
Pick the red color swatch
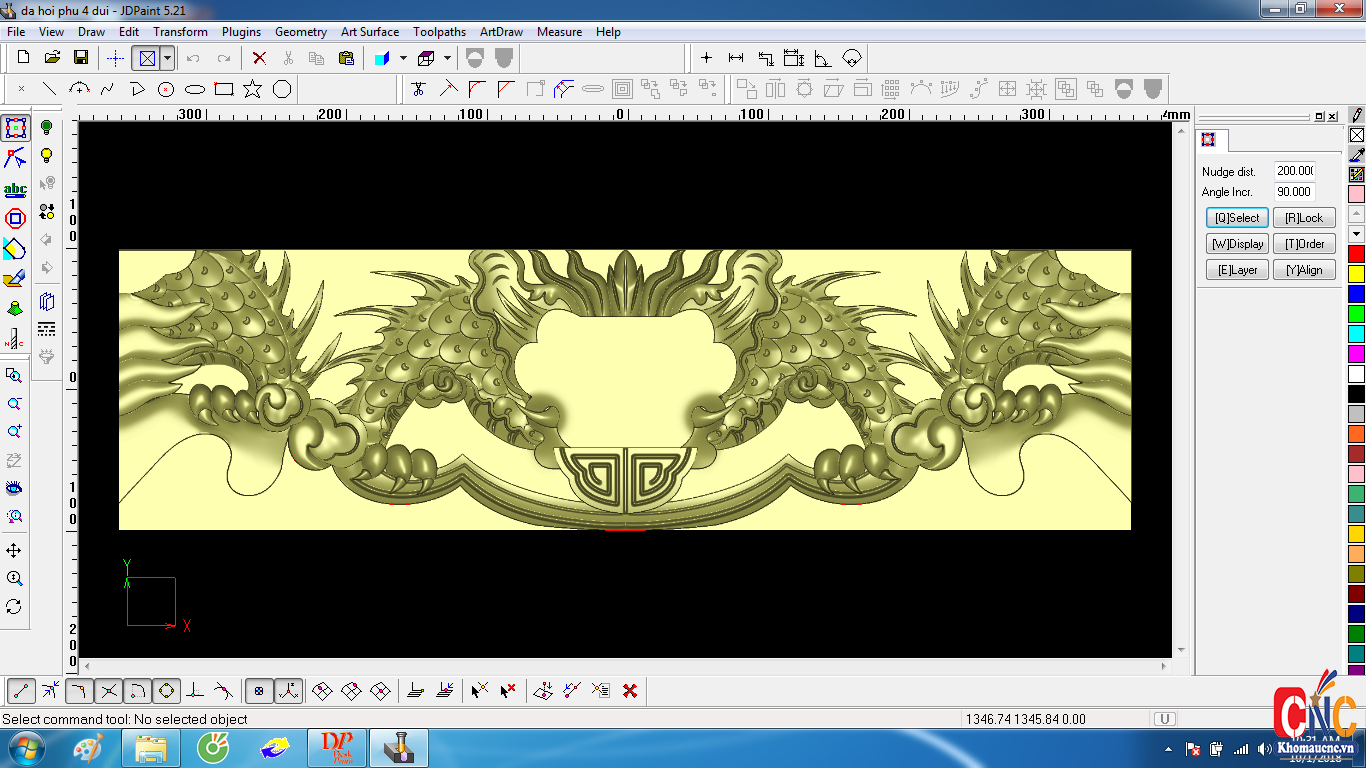tap(1356, 254)
